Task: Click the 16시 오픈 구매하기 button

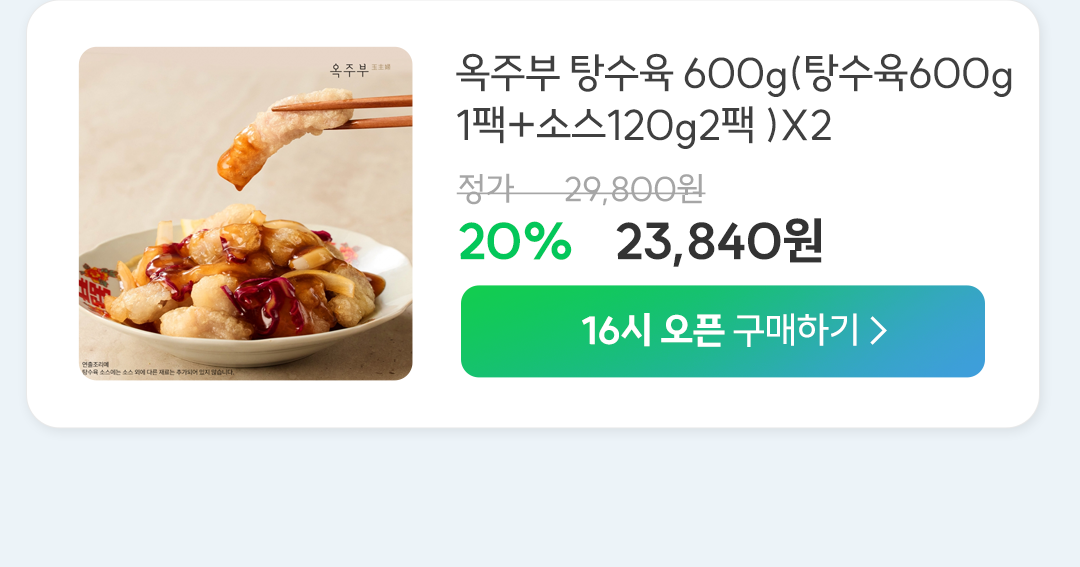Action: 723,331
